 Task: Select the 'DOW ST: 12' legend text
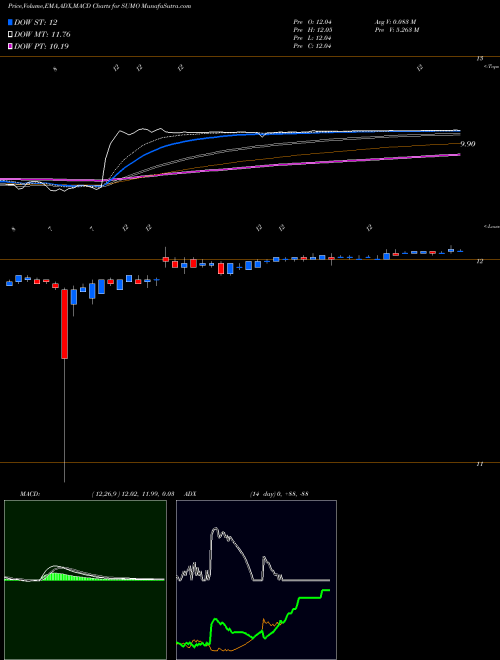click(36, 22)
